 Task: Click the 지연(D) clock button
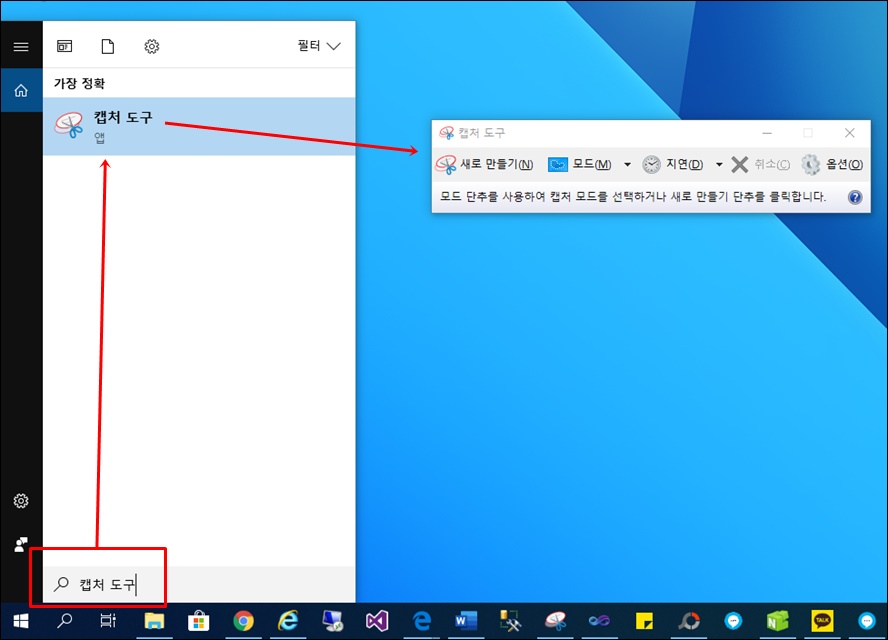pyautogui.click(x=673, y=164)
